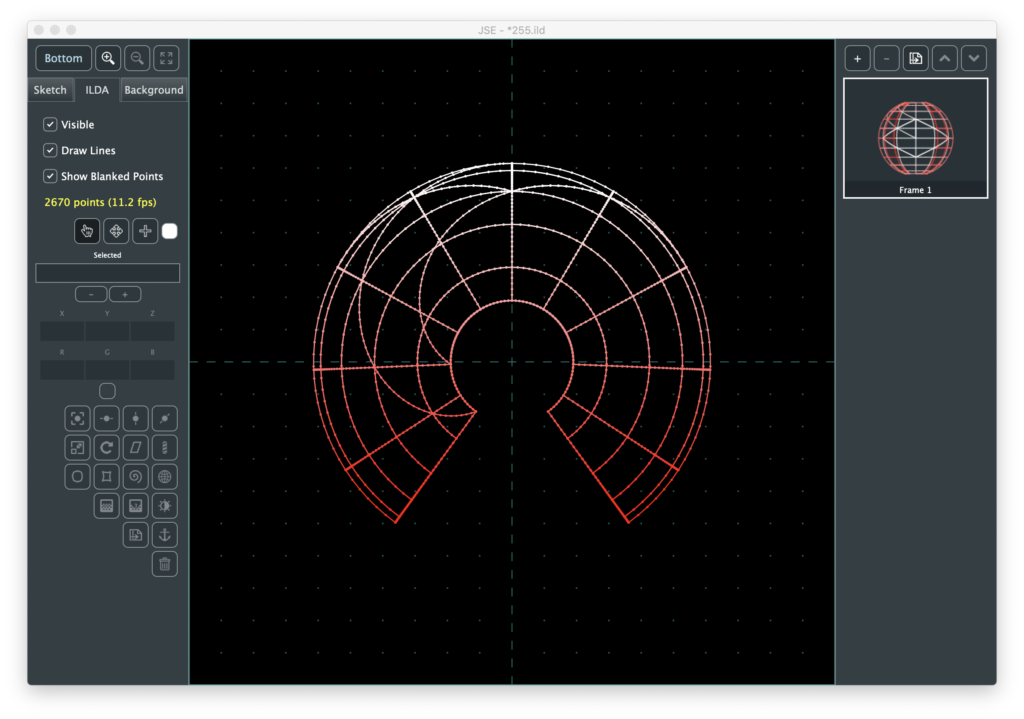The image size is (1024, 719).
Task: Choose the four-way move arrows tool
Action: 116,231
